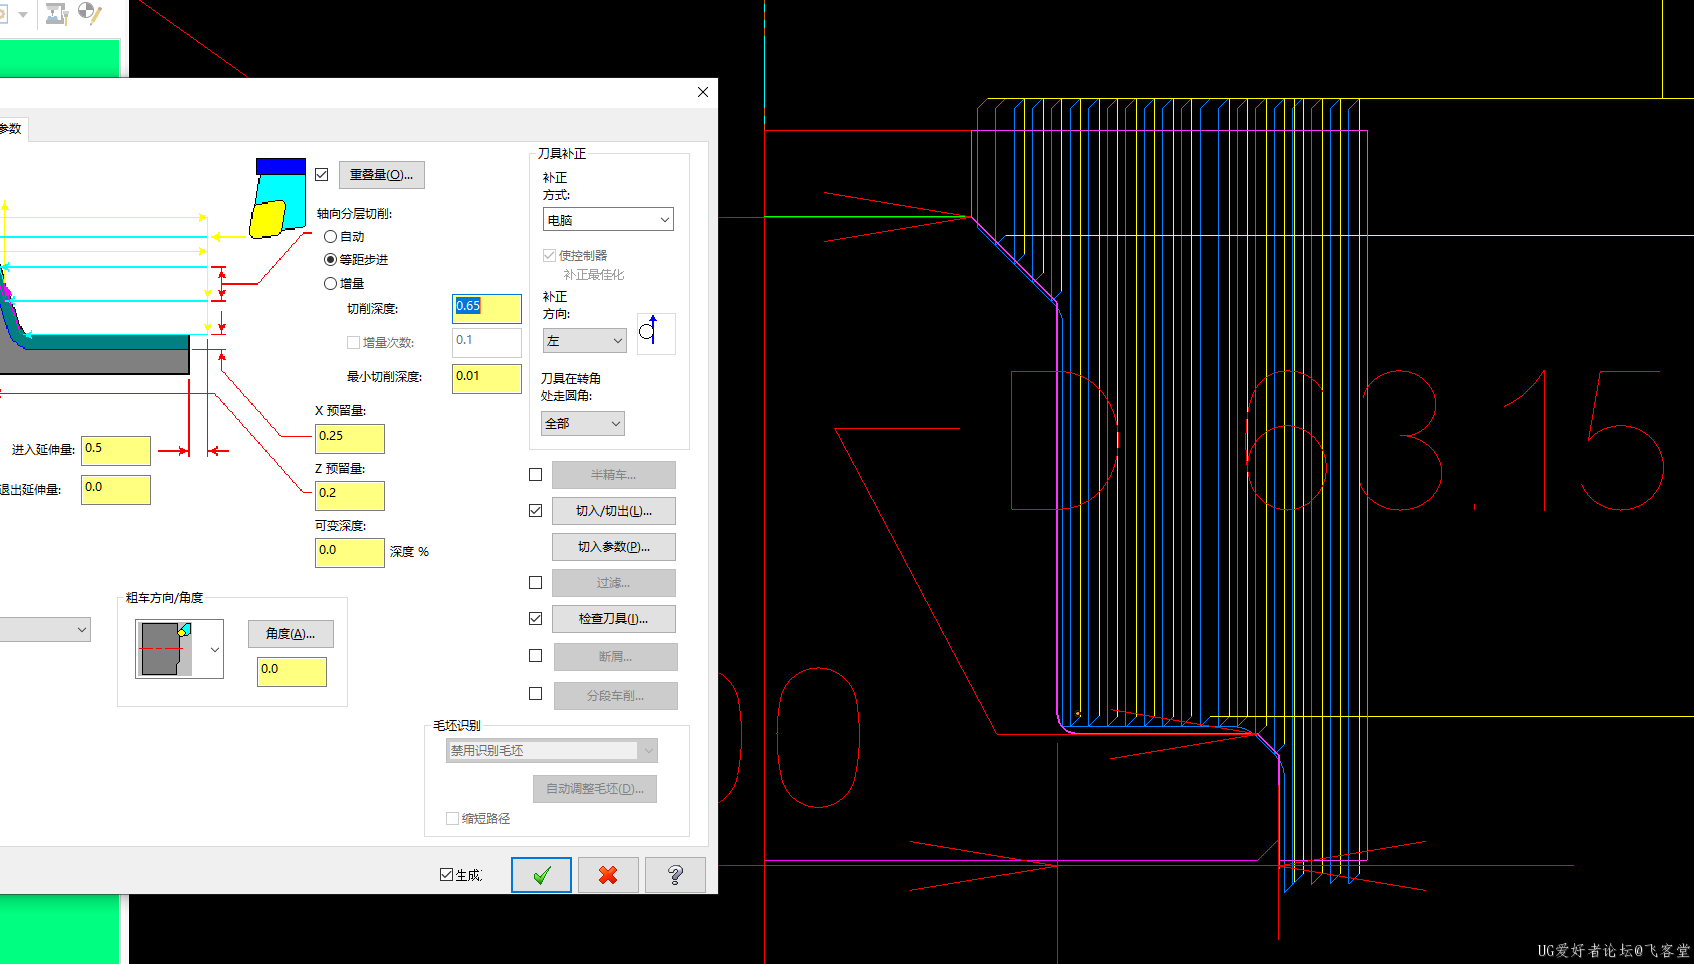Edit the X 预留量 field
The image size is (1694, 964).
click(350, 438)
